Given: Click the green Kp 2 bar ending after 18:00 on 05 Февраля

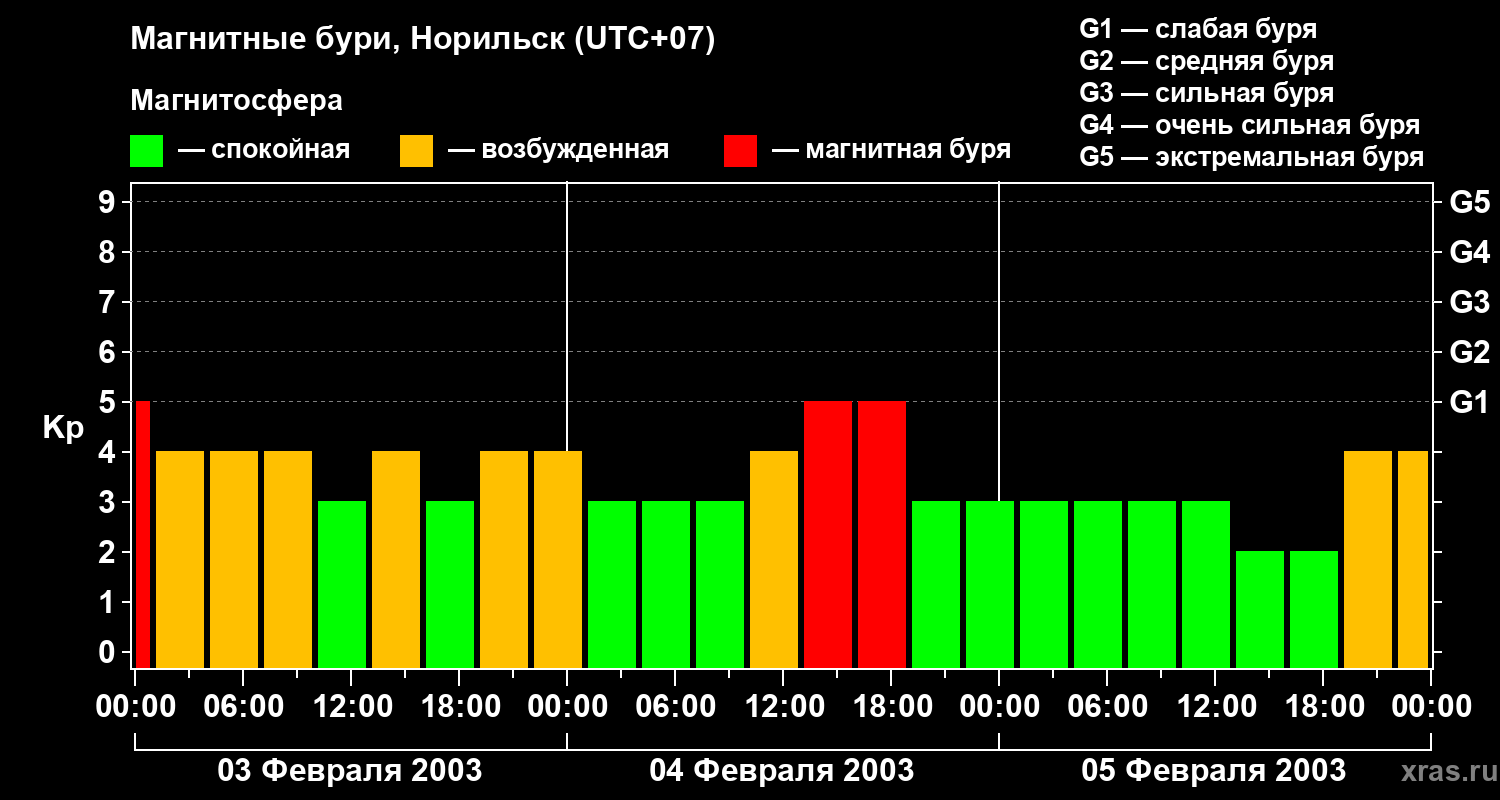Looking at the screenshot, I should [x=1314, y=609].
